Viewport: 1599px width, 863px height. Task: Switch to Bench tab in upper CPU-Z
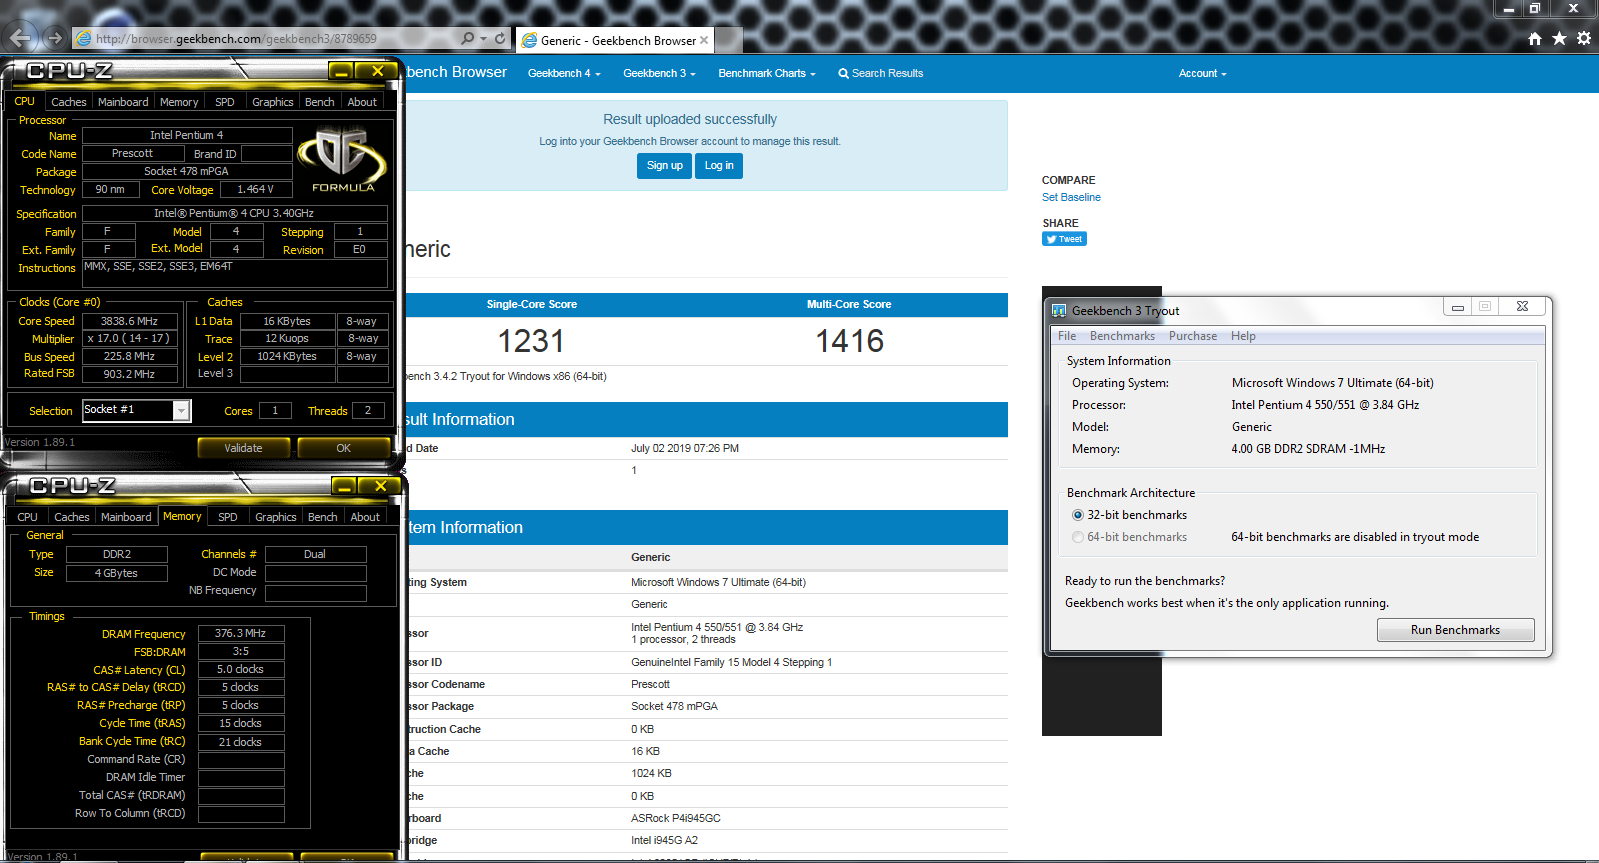[320, 102]
